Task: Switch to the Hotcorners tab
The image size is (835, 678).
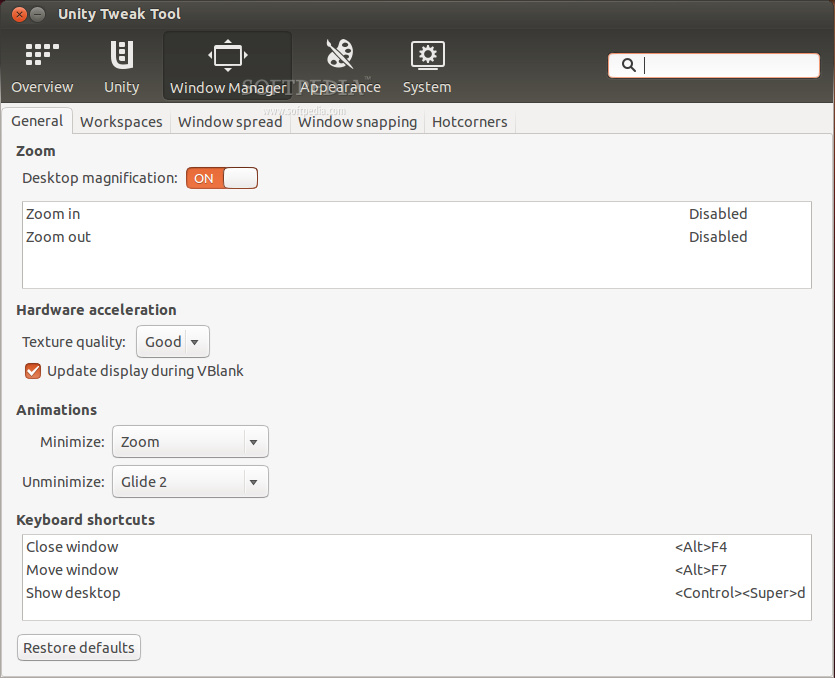Action: pyautogui.click(x=470, y=122)
